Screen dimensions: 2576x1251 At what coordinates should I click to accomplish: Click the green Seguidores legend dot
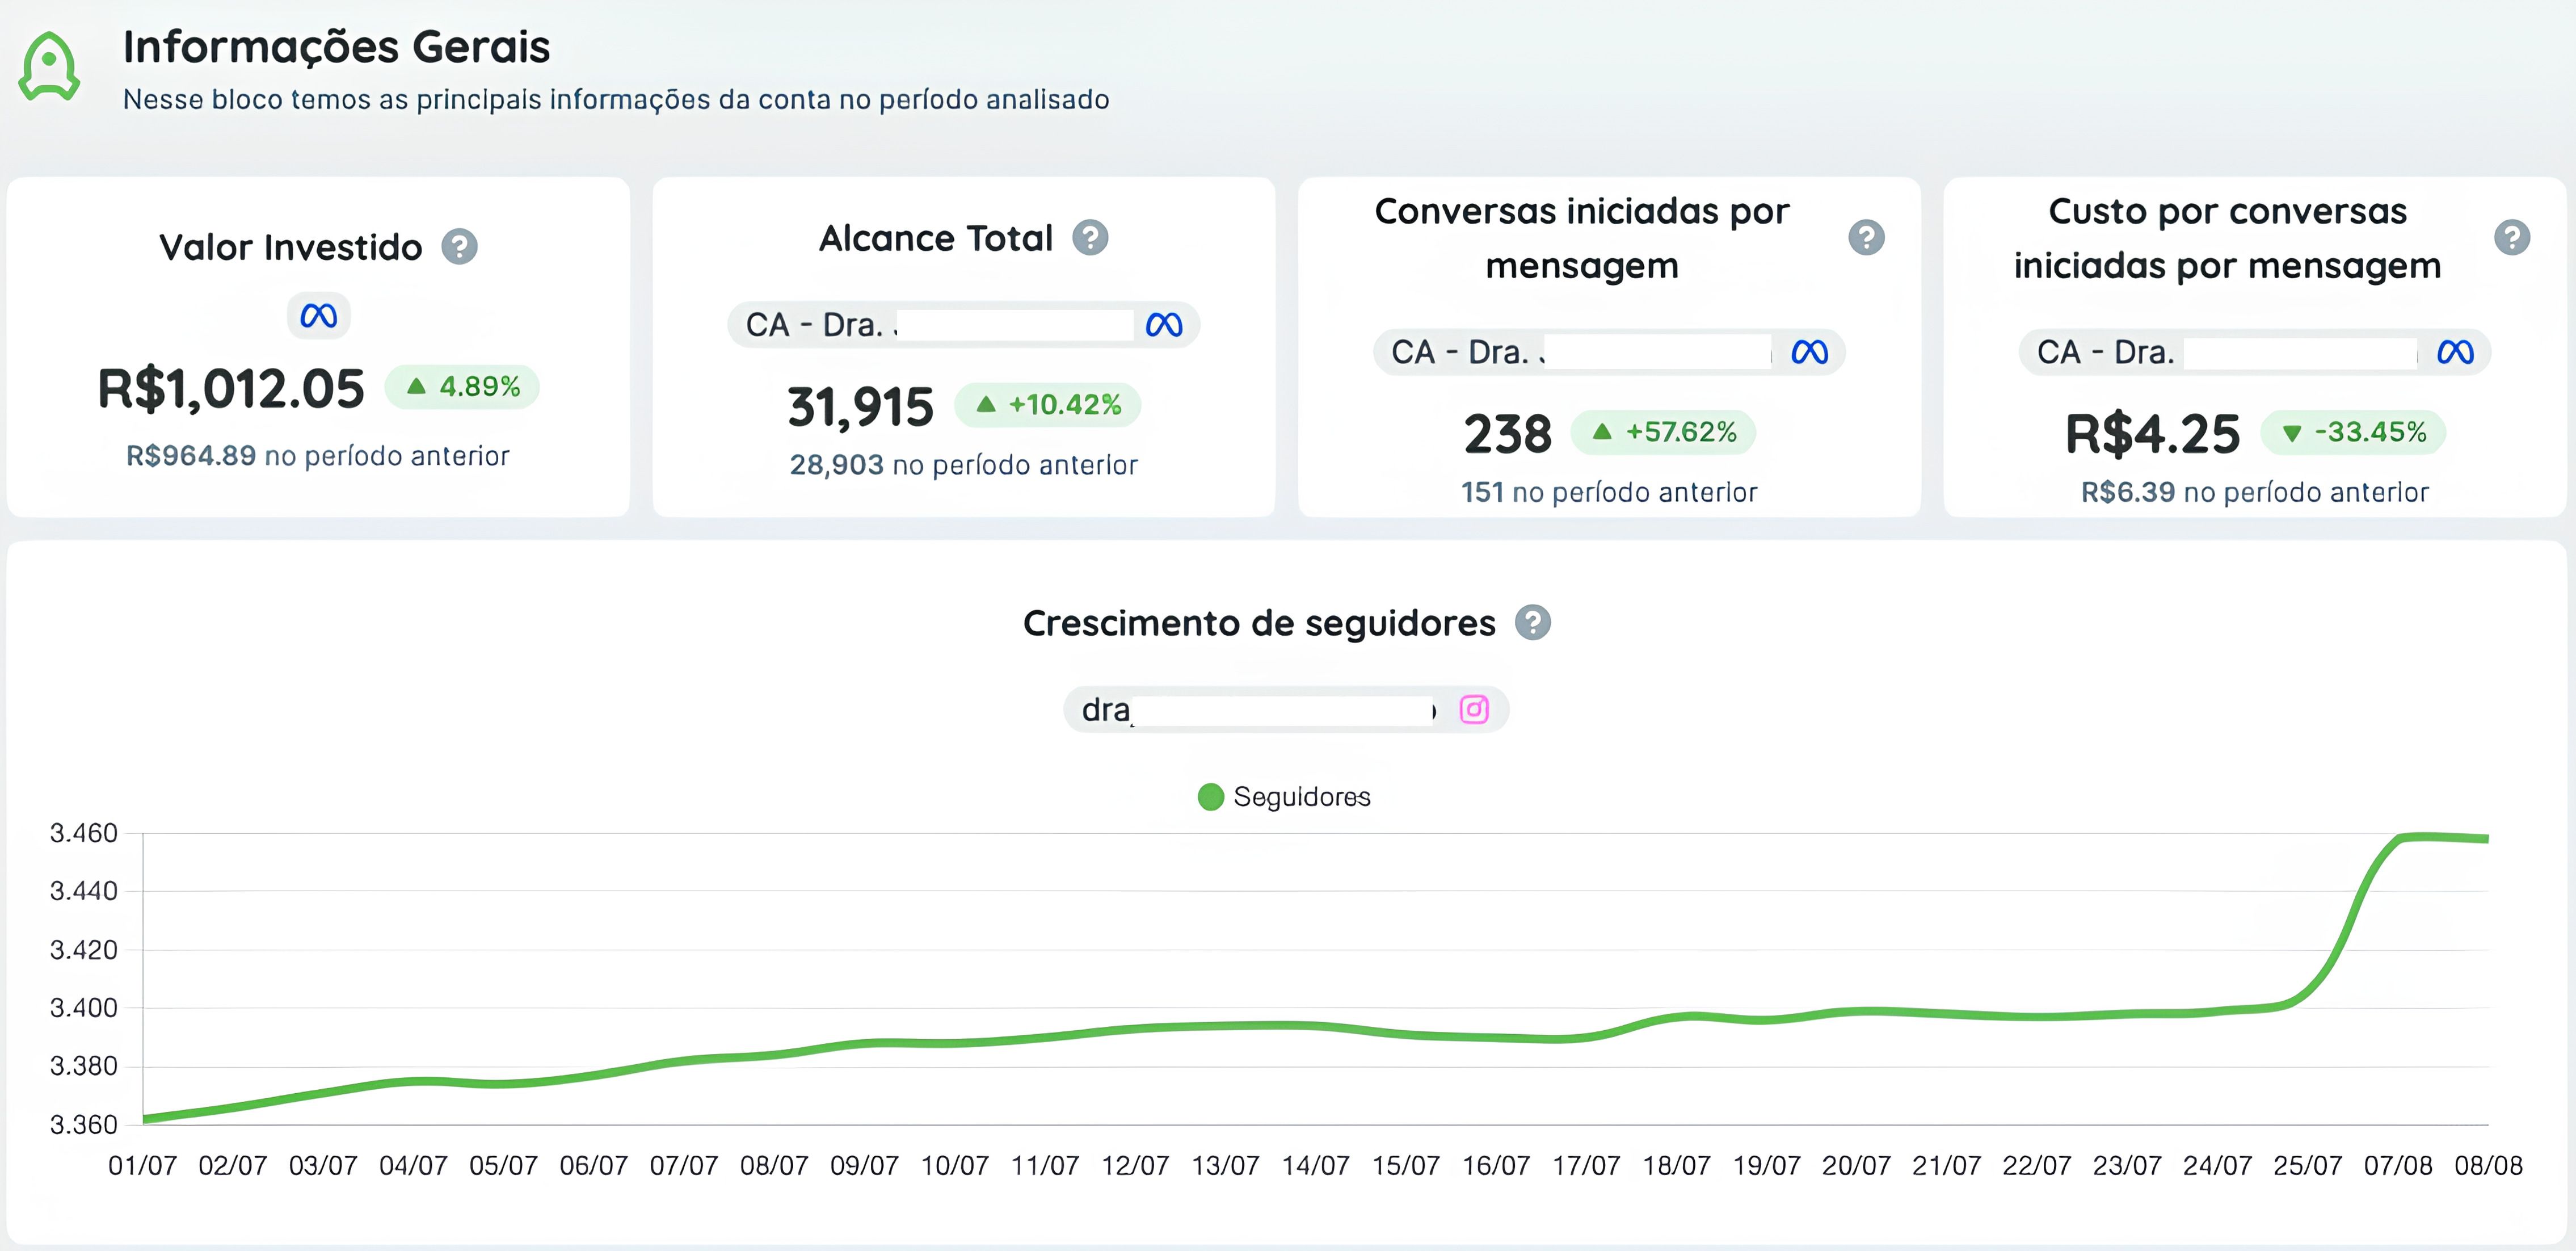tap(1210, 797)
